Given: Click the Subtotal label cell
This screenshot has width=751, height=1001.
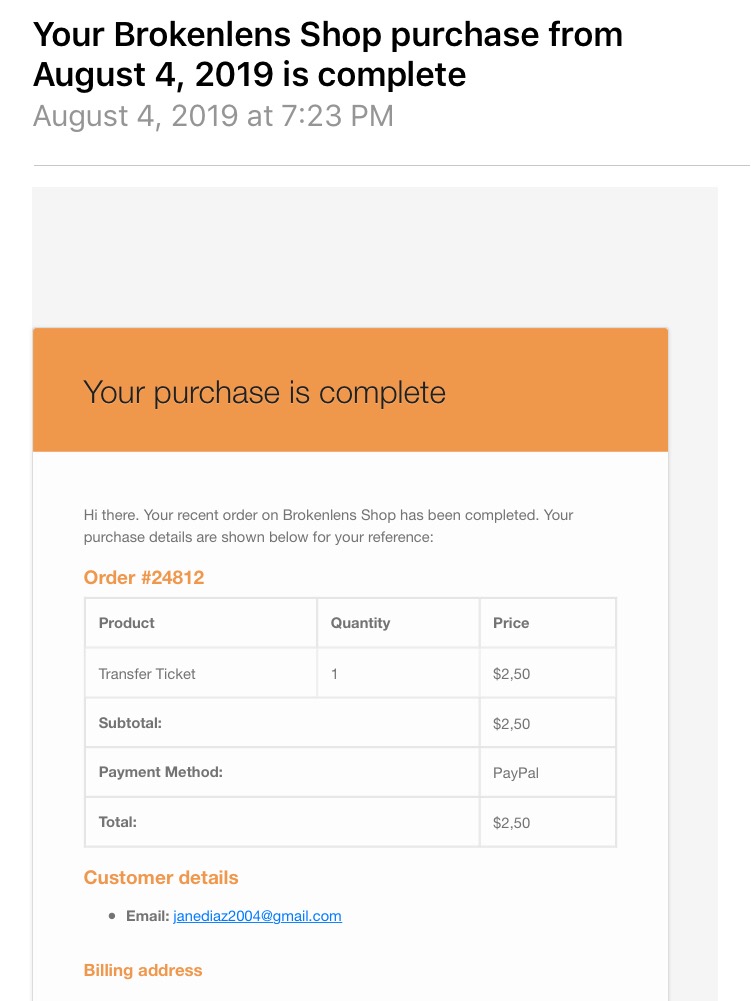Looking at the screenshot, I should point(282,723).
